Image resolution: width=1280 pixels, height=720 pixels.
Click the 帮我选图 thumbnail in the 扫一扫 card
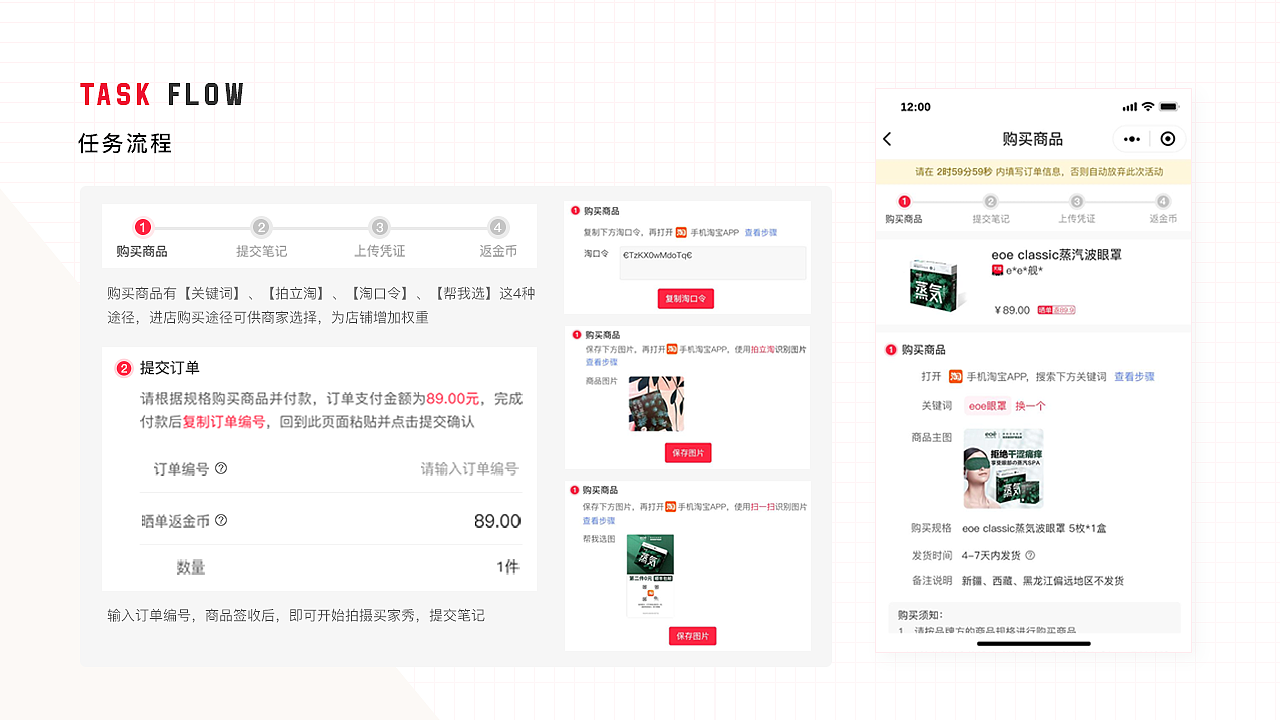tap(650, 575)
